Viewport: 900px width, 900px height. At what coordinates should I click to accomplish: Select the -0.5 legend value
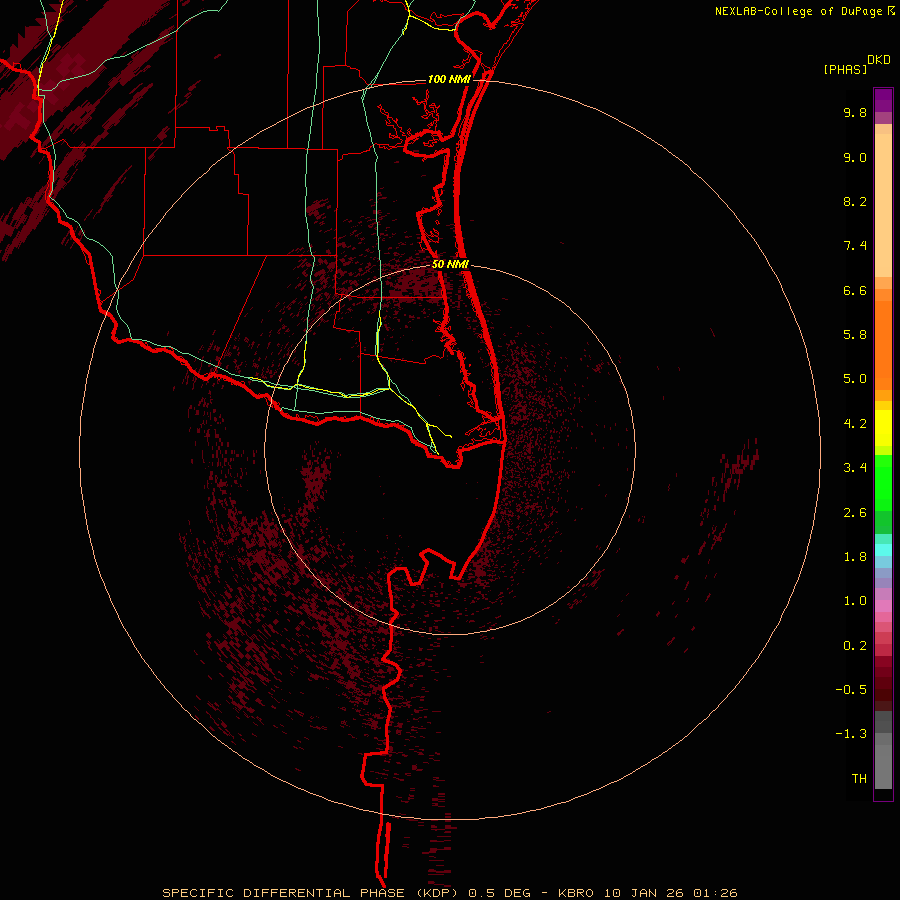tap(851, 690)
